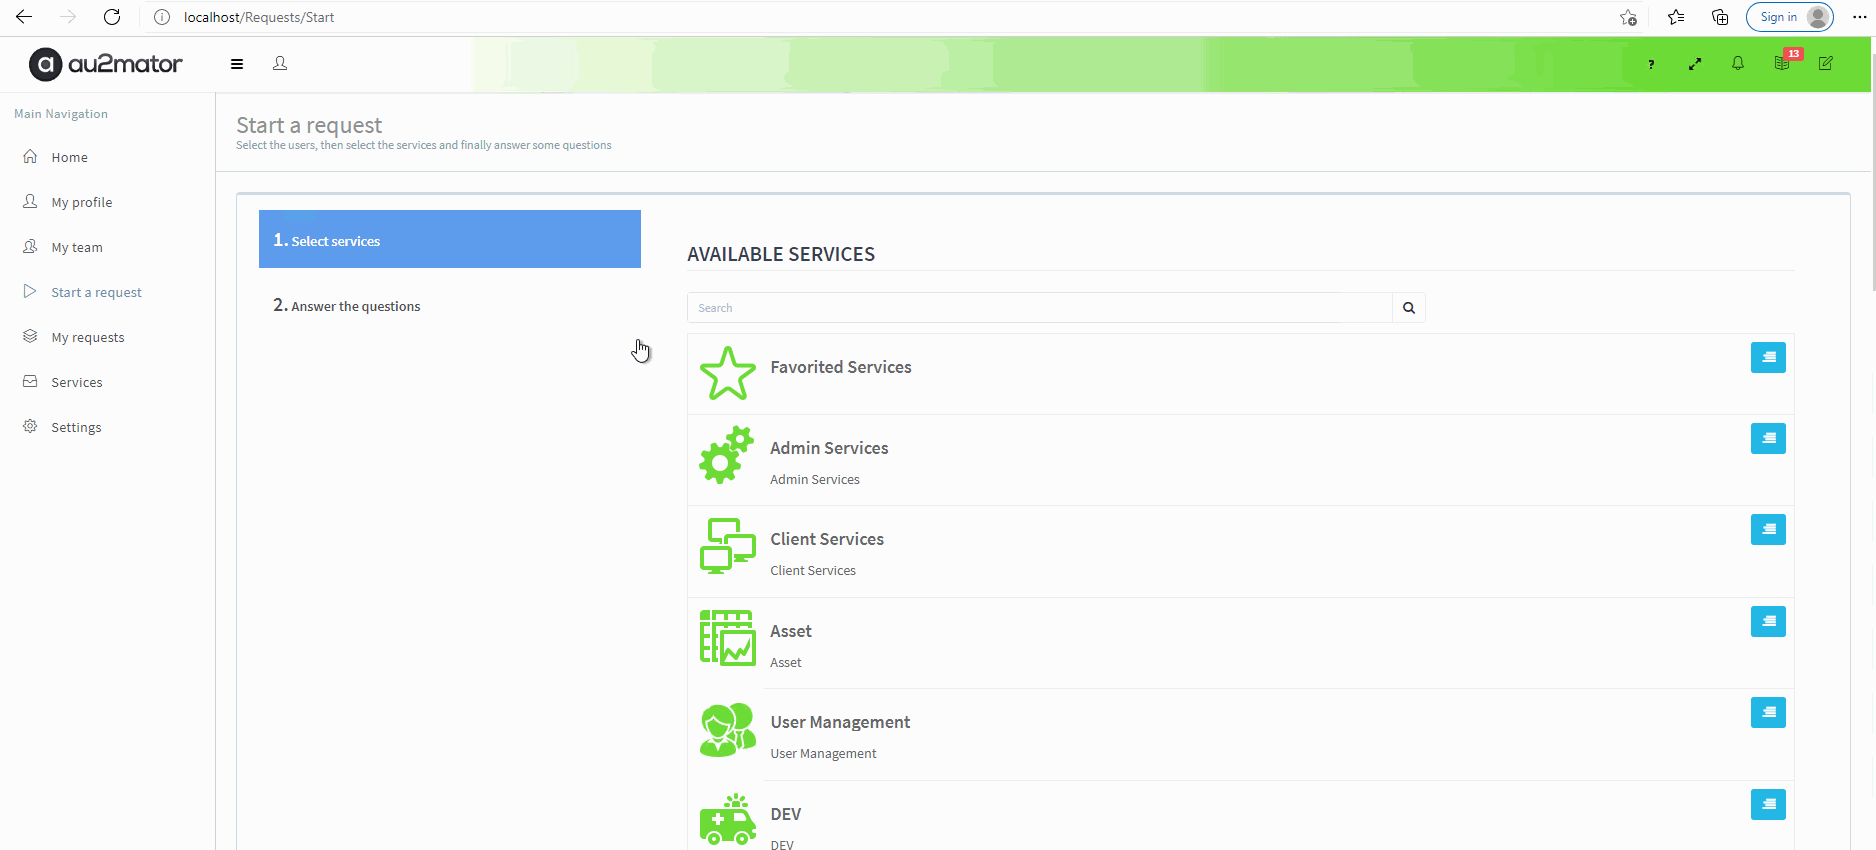This screenshot has height=850, width=1876.
Task: Click the edit pencil icon in header
Action: 1826,63
